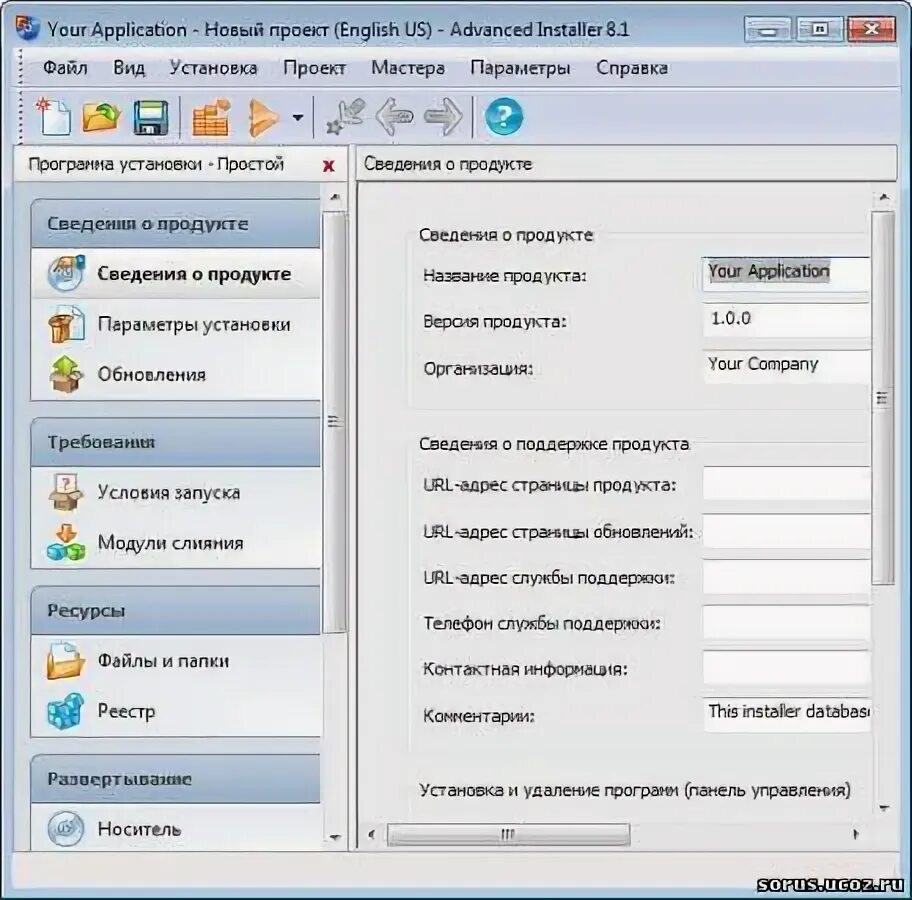This screenshot has width=912, height=900.
Task: Save project with the floppy disk icon
Action: [x=150, y=118]
